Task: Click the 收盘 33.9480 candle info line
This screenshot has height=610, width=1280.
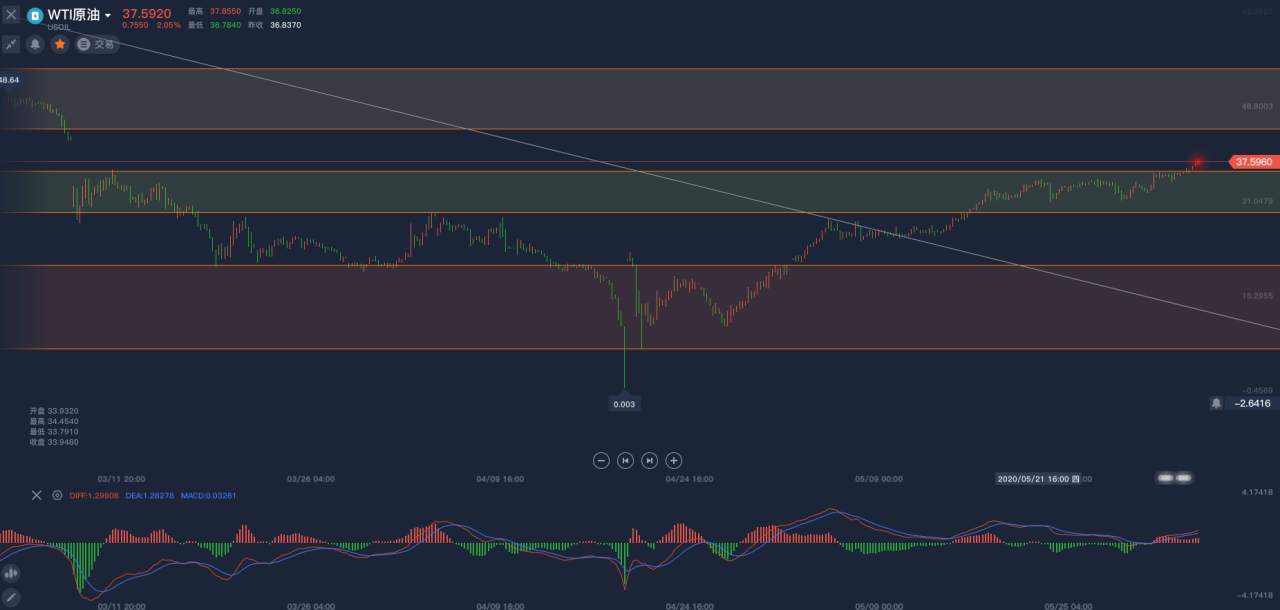Action: pos(54,441)
